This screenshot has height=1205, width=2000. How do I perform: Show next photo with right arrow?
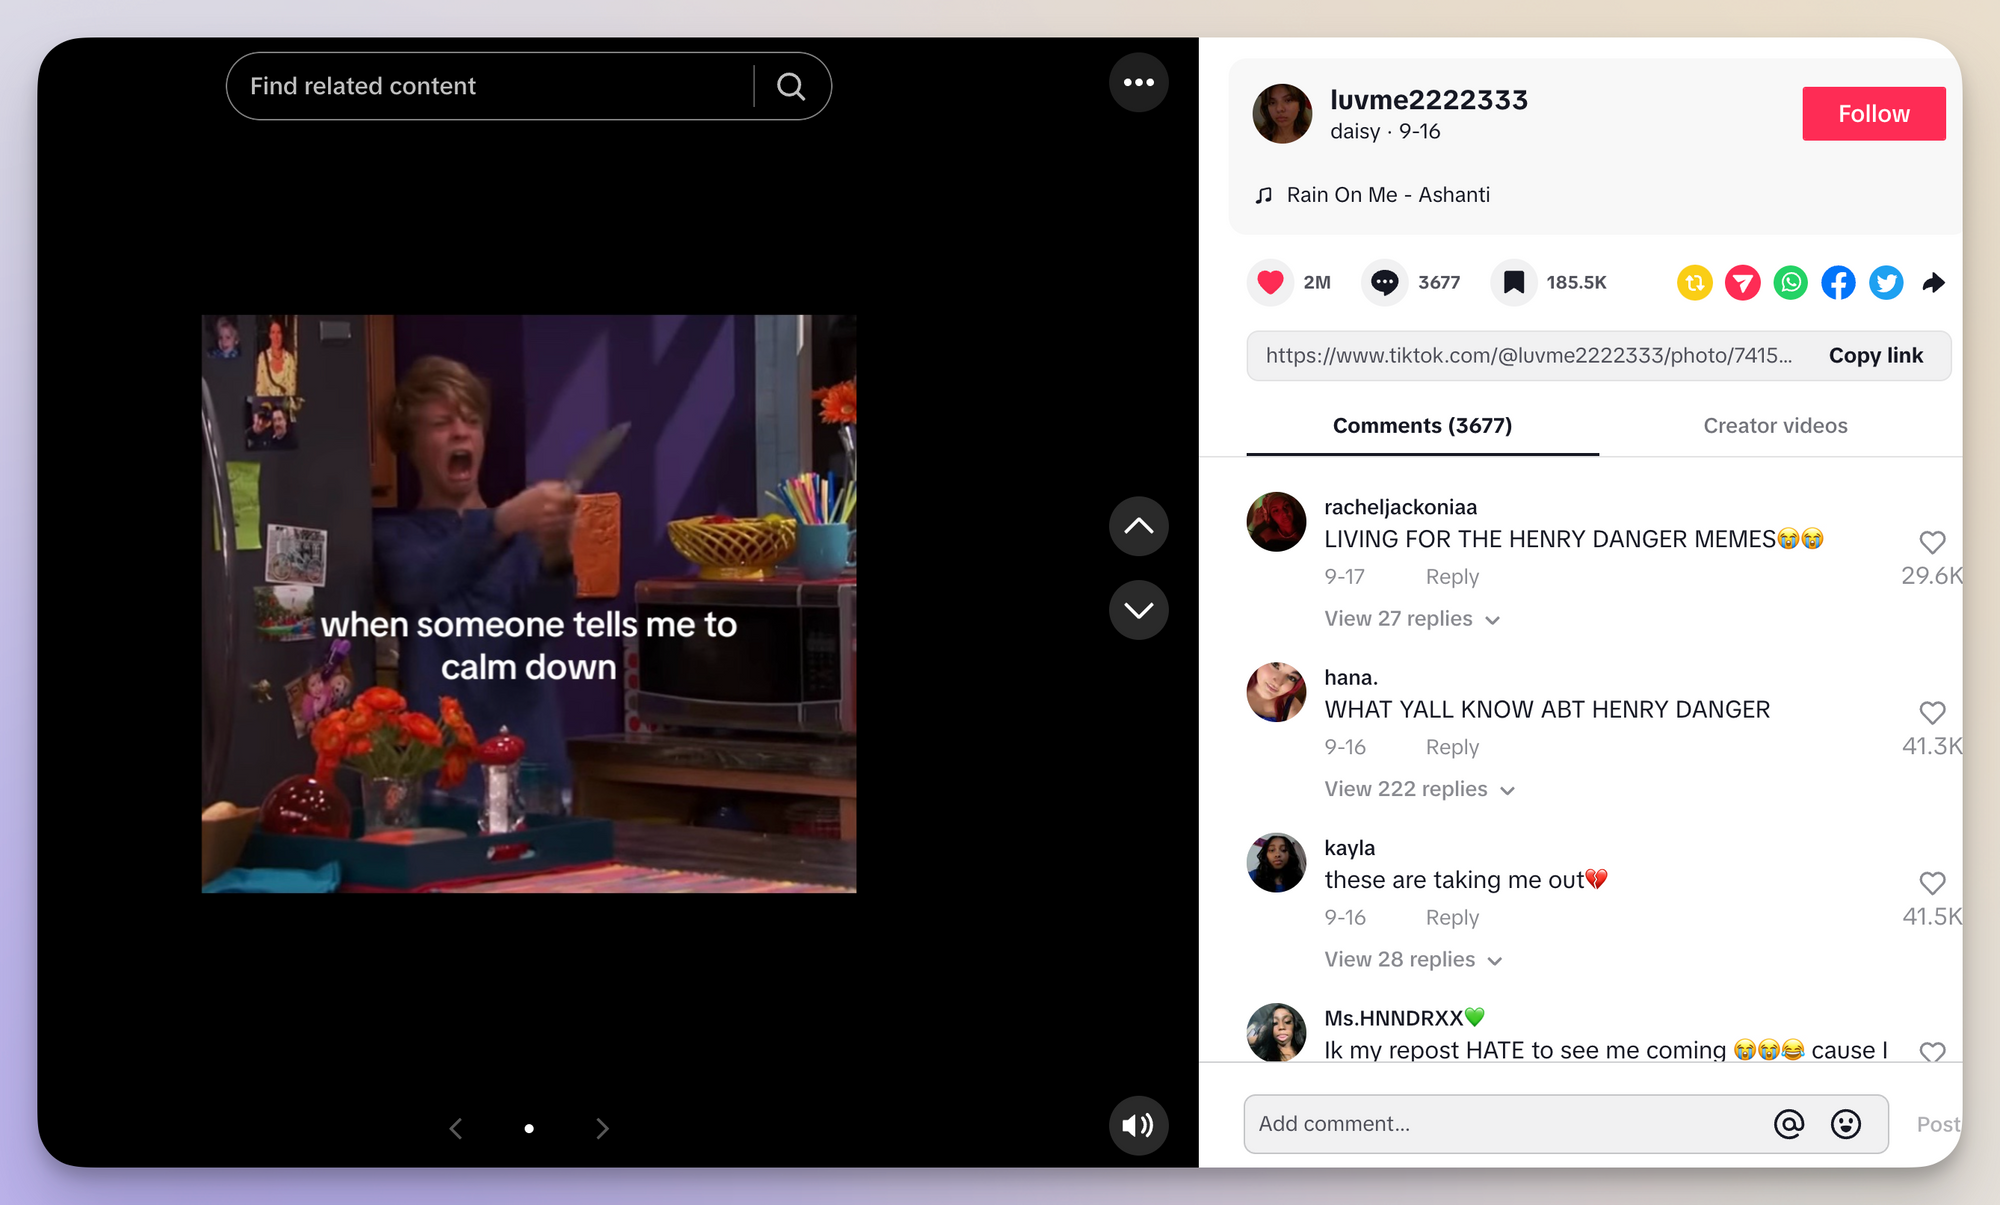coord(602,1129)
